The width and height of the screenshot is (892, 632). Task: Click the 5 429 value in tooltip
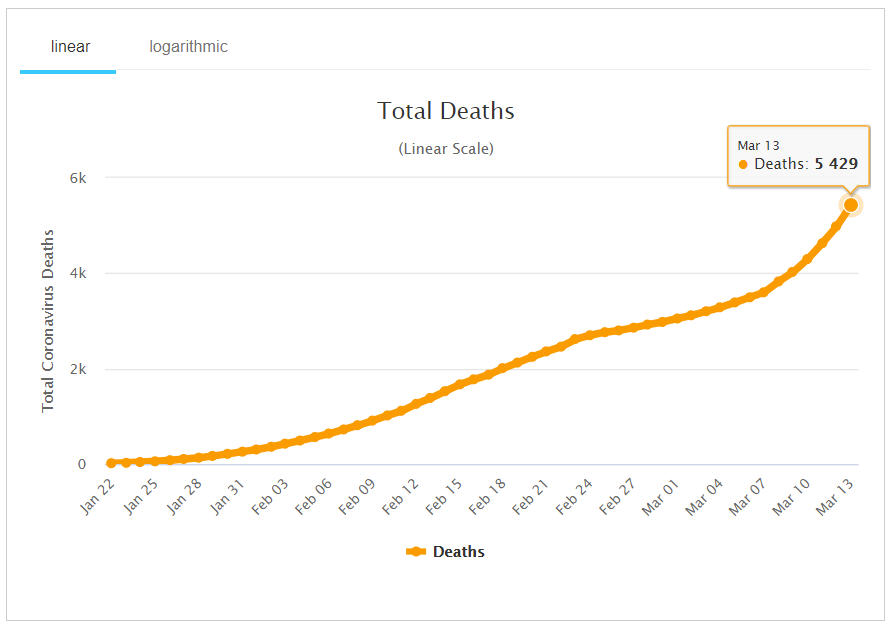835,164
